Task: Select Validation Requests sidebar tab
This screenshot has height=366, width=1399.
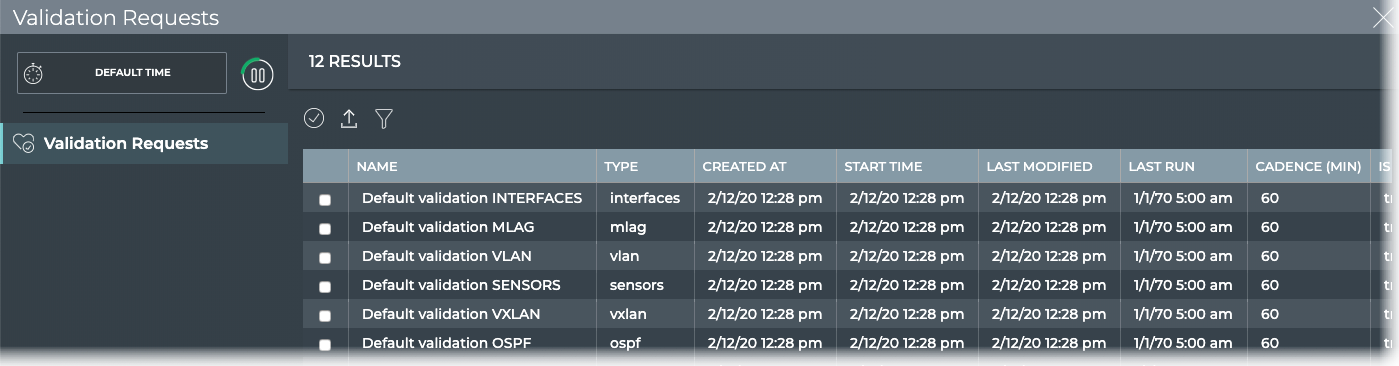Action: tap(144, 144)
